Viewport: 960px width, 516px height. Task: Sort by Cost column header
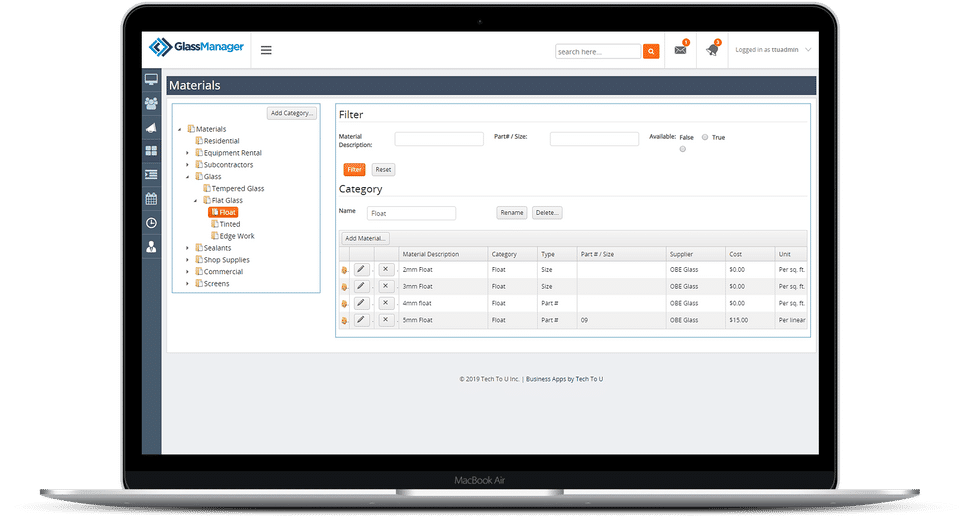pyautogui.click(x=749, y=254)
